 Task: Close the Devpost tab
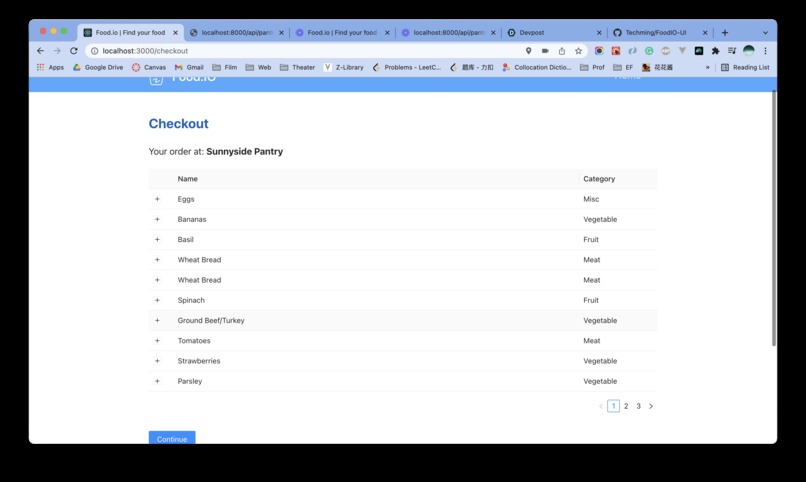(x=599, y=32)
